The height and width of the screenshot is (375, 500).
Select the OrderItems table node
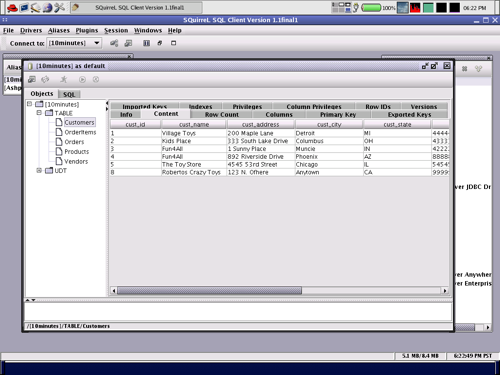point(80,132)
